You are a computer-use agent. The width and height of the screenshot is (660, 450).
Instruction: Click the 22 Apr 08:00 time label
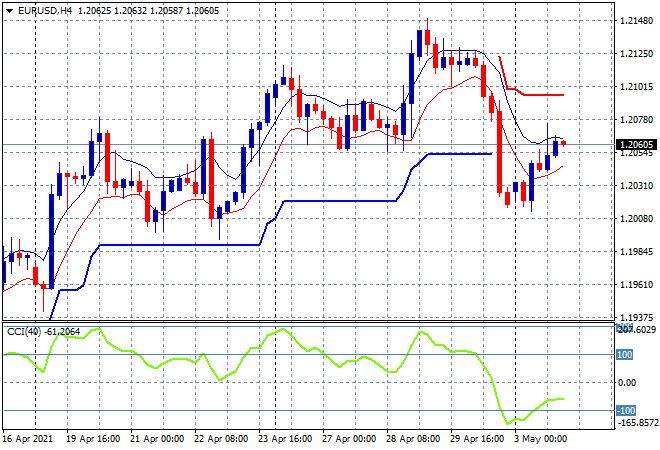(221, 439)
